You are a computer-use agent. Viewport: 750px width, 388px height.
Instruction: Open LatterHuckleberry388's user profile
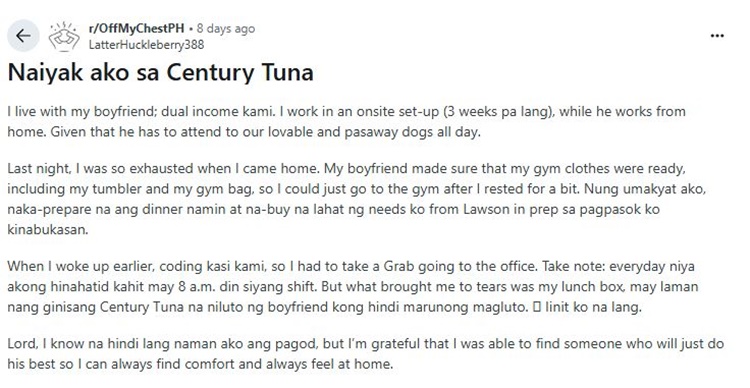point(146,44)
